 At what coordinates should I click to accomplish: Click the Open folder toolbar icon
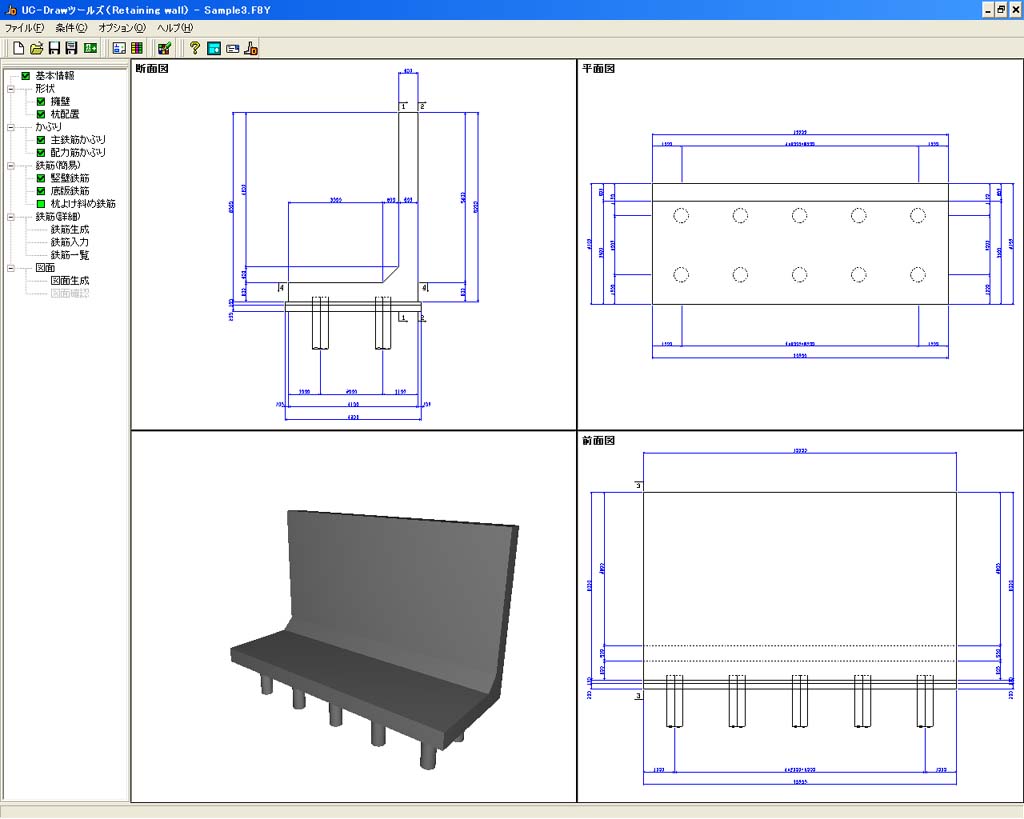pyautogui.click(x=36, y=47)
